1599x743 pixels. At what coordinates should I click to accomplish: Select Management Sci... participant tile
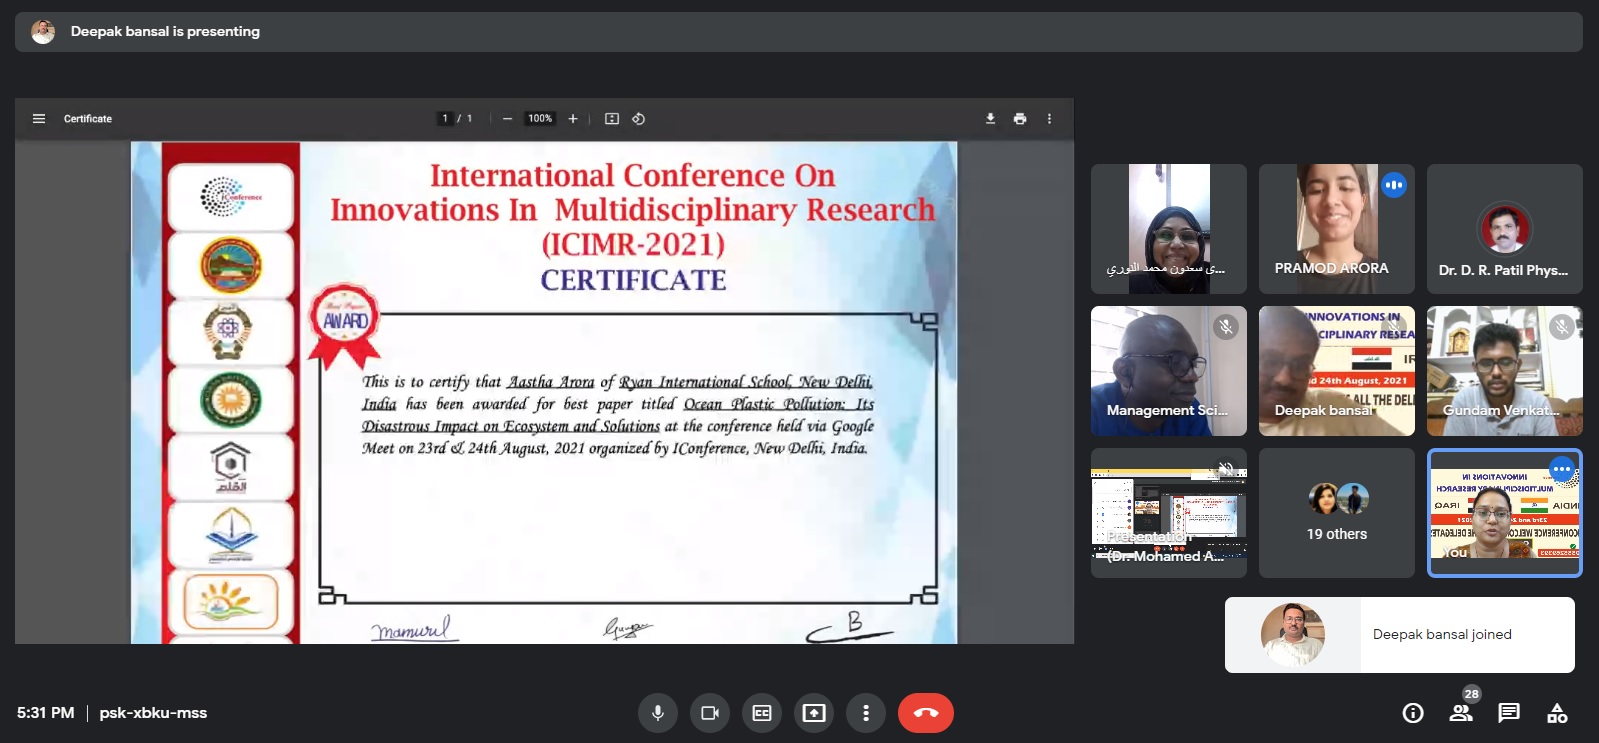(x=1169, y=371)
